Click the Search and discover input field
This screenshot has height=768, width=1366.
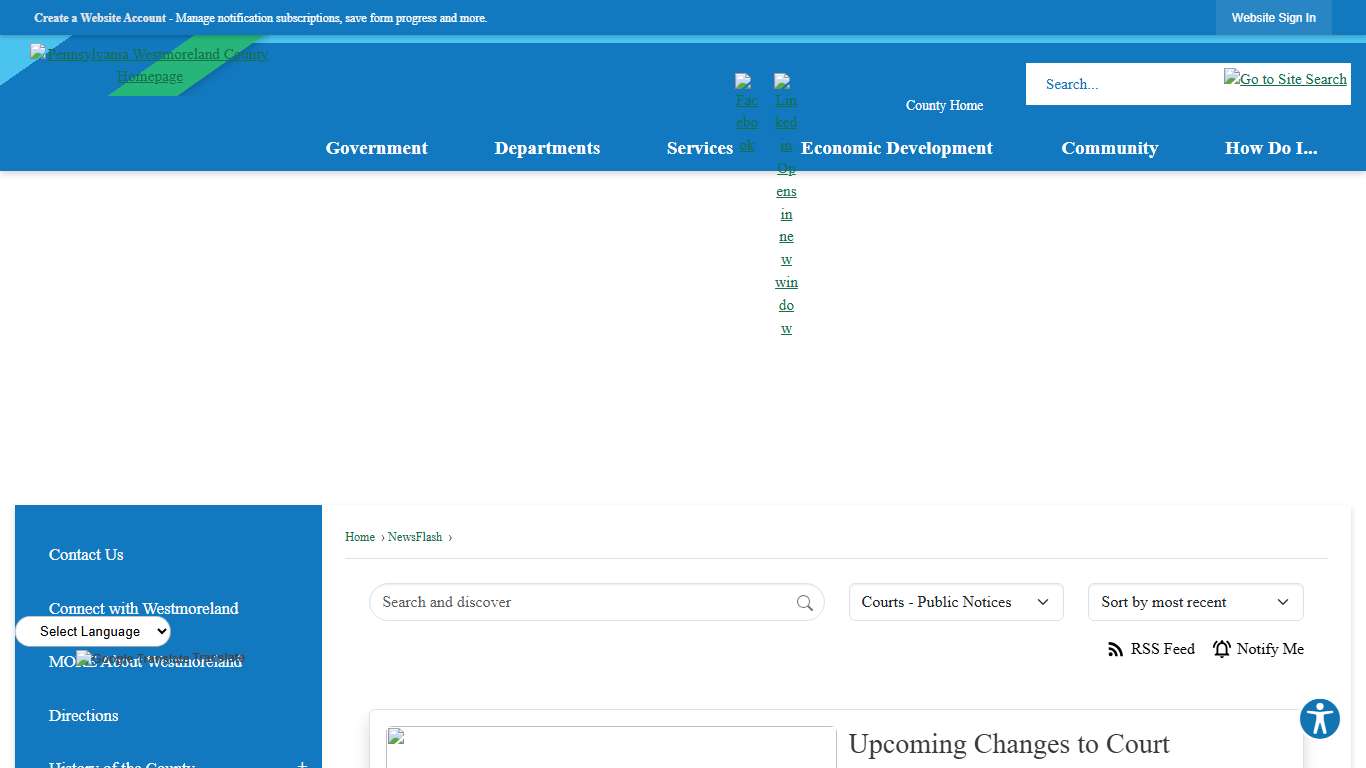[x=580, y=602]
